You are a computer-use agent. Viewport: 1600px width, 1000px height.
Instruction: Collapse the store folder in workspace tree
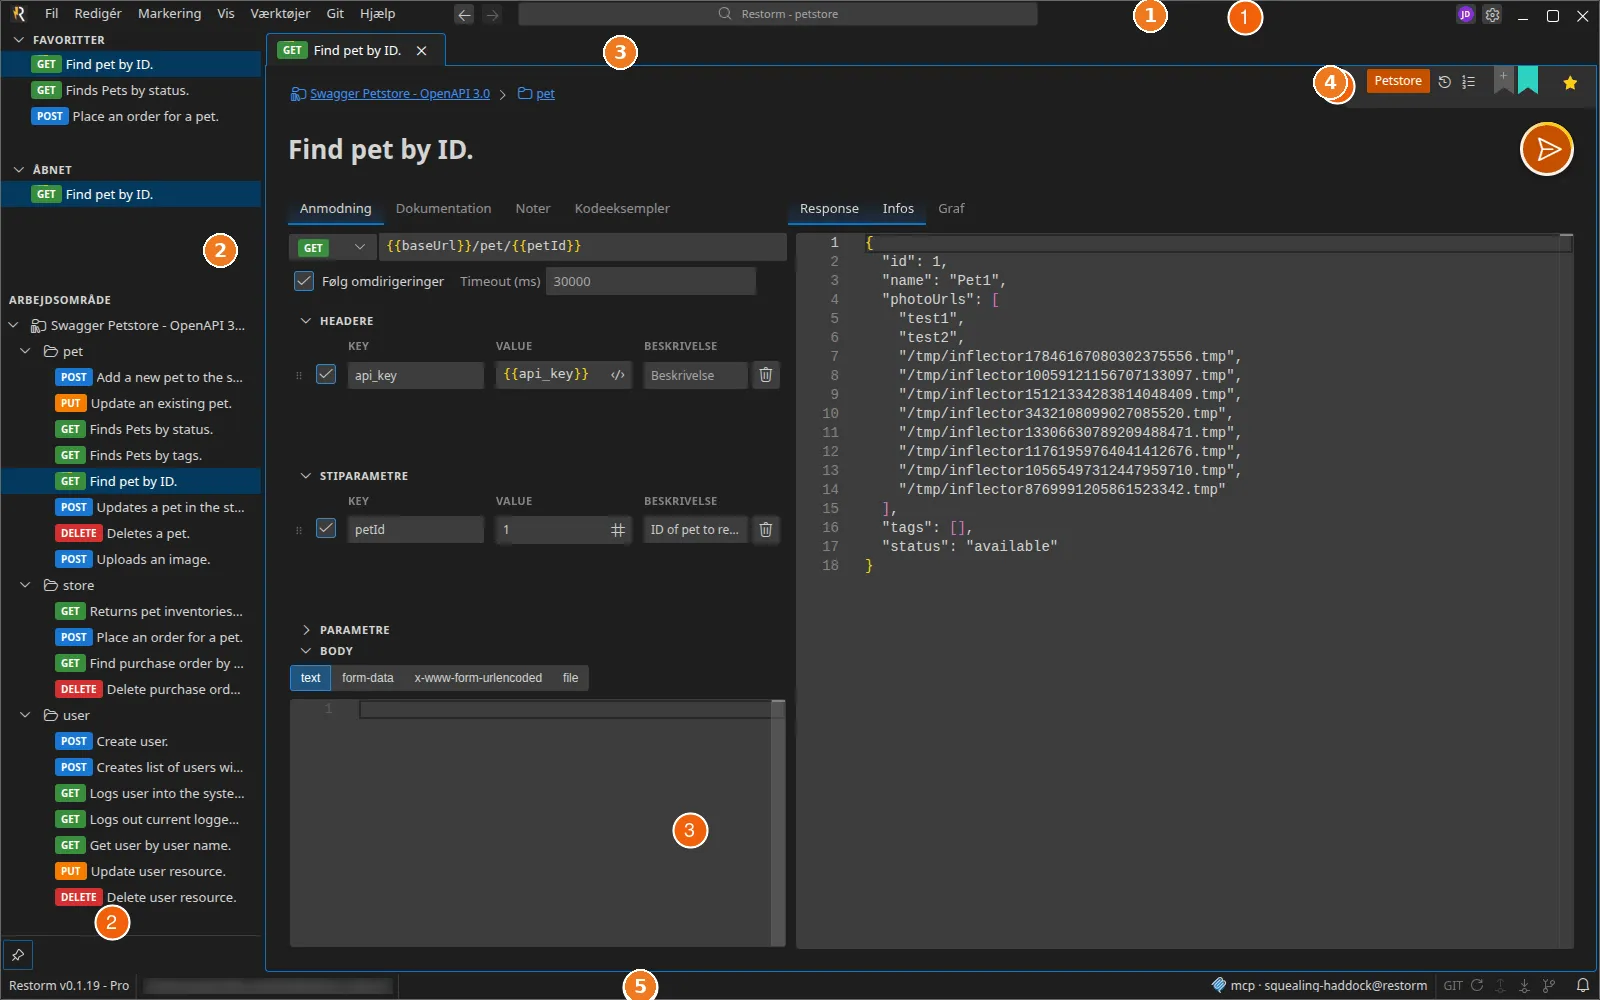(x=25, y=585)
